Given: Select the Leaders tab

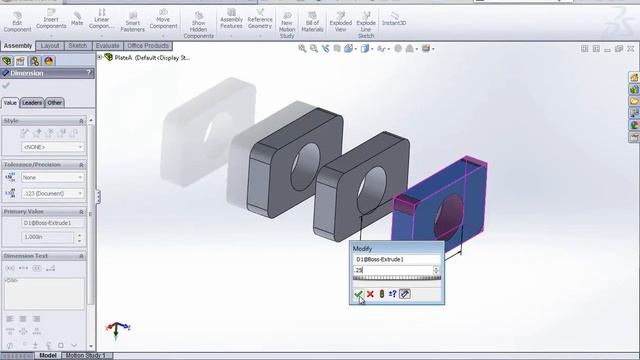Looking at the screenshot, I should (x=32, y=103).
